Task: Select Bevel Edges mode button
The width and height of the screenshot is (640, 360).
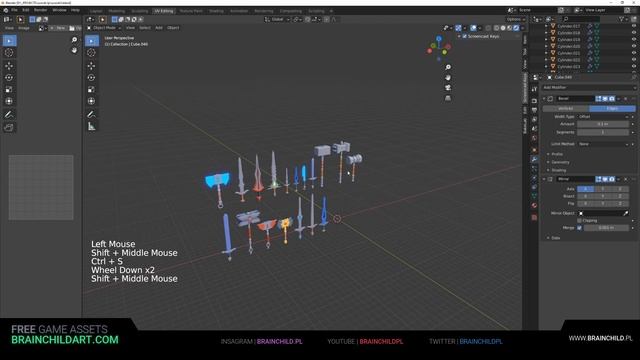Action: [612, 109]
